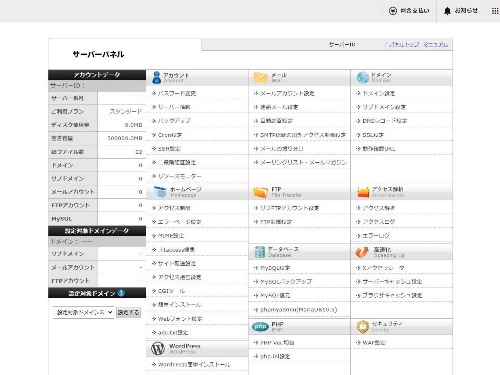Open 簡単インストール under Homepage
Viewport: 500px width, 375px height.
[179, 304]
